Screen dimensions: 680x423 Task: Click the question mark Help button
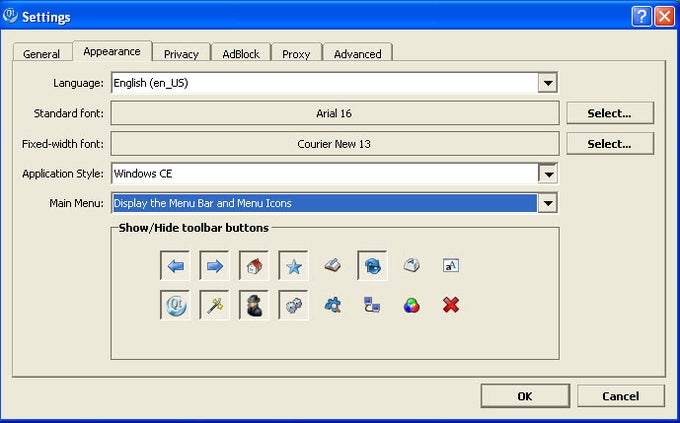click(642, 16)
